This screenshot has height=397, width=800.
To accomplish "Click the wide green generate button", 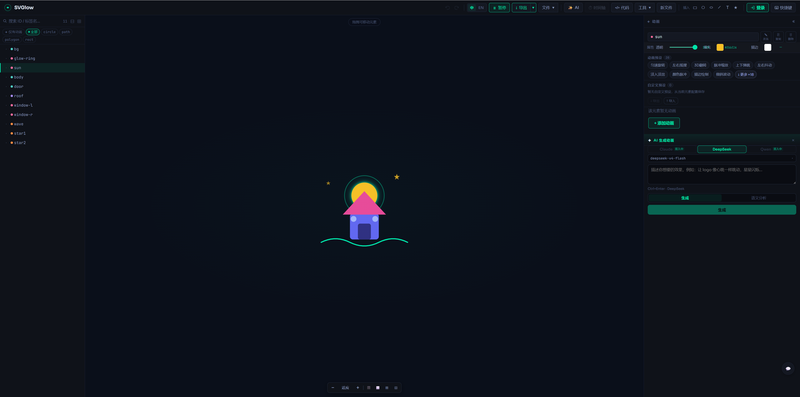I will click(x=721, y=210).
